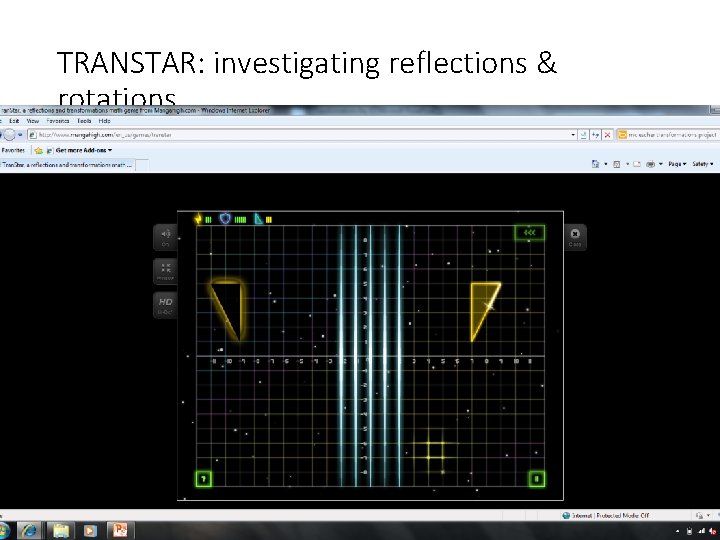Open a new blank browser tab
720x540 pixels.
[142, 165]
